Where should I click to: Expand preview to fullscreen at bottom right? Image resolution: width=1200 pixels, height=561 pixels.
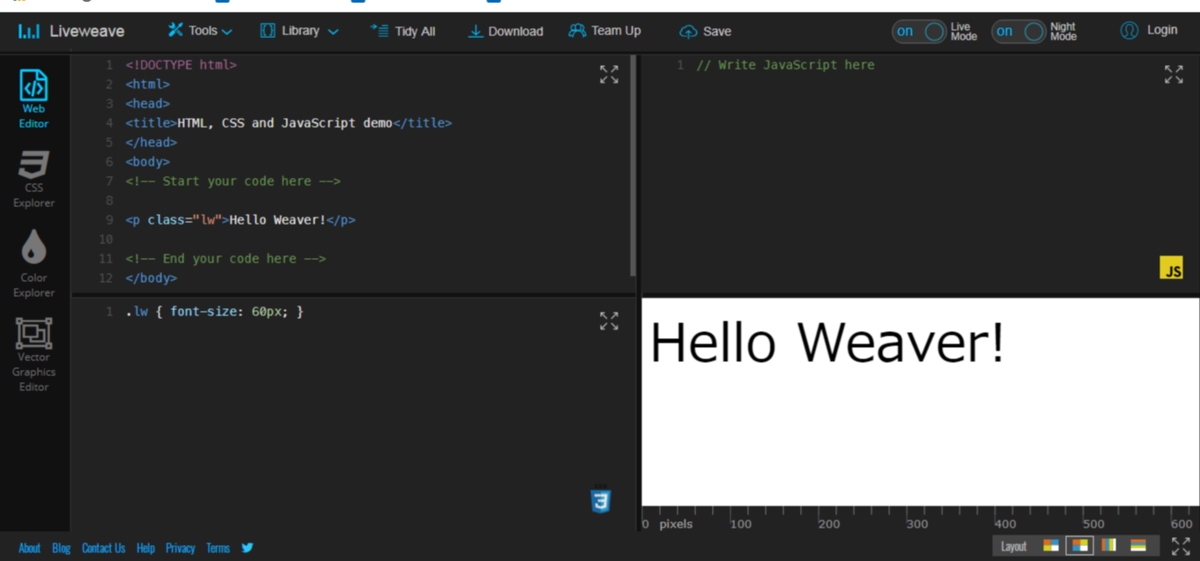tap(1180, 546)
